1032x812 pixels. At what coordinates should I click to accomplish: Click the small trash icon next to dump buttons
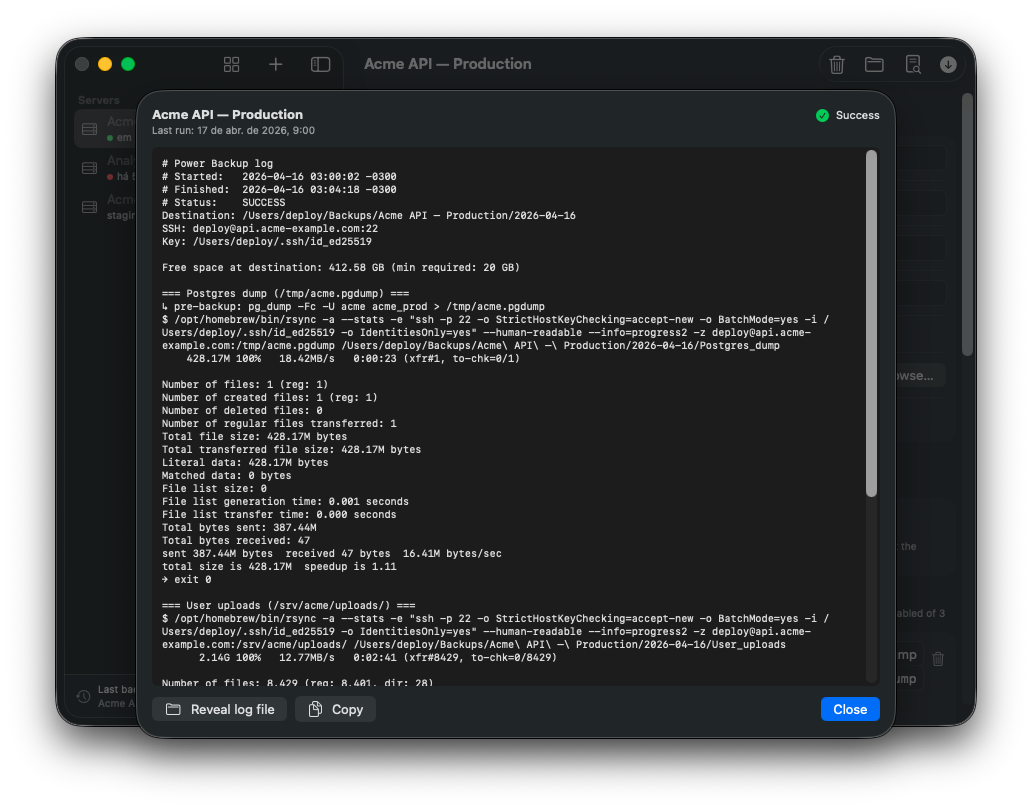[937, 658]
